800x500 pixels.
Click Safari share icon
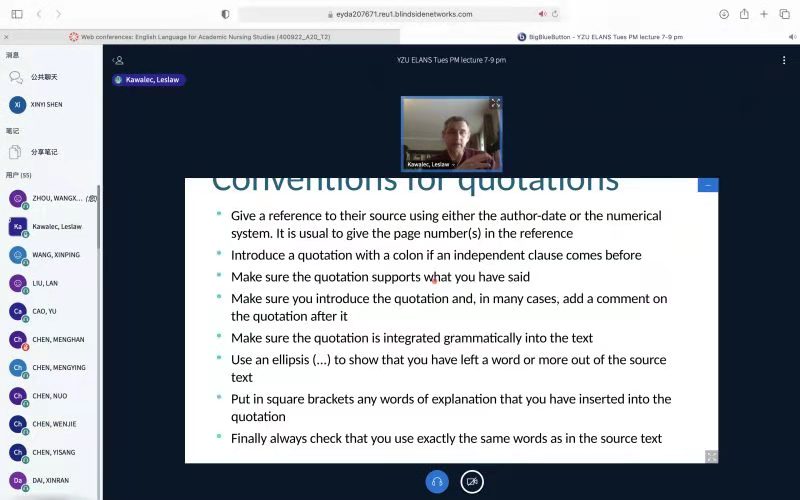[744, 14]
